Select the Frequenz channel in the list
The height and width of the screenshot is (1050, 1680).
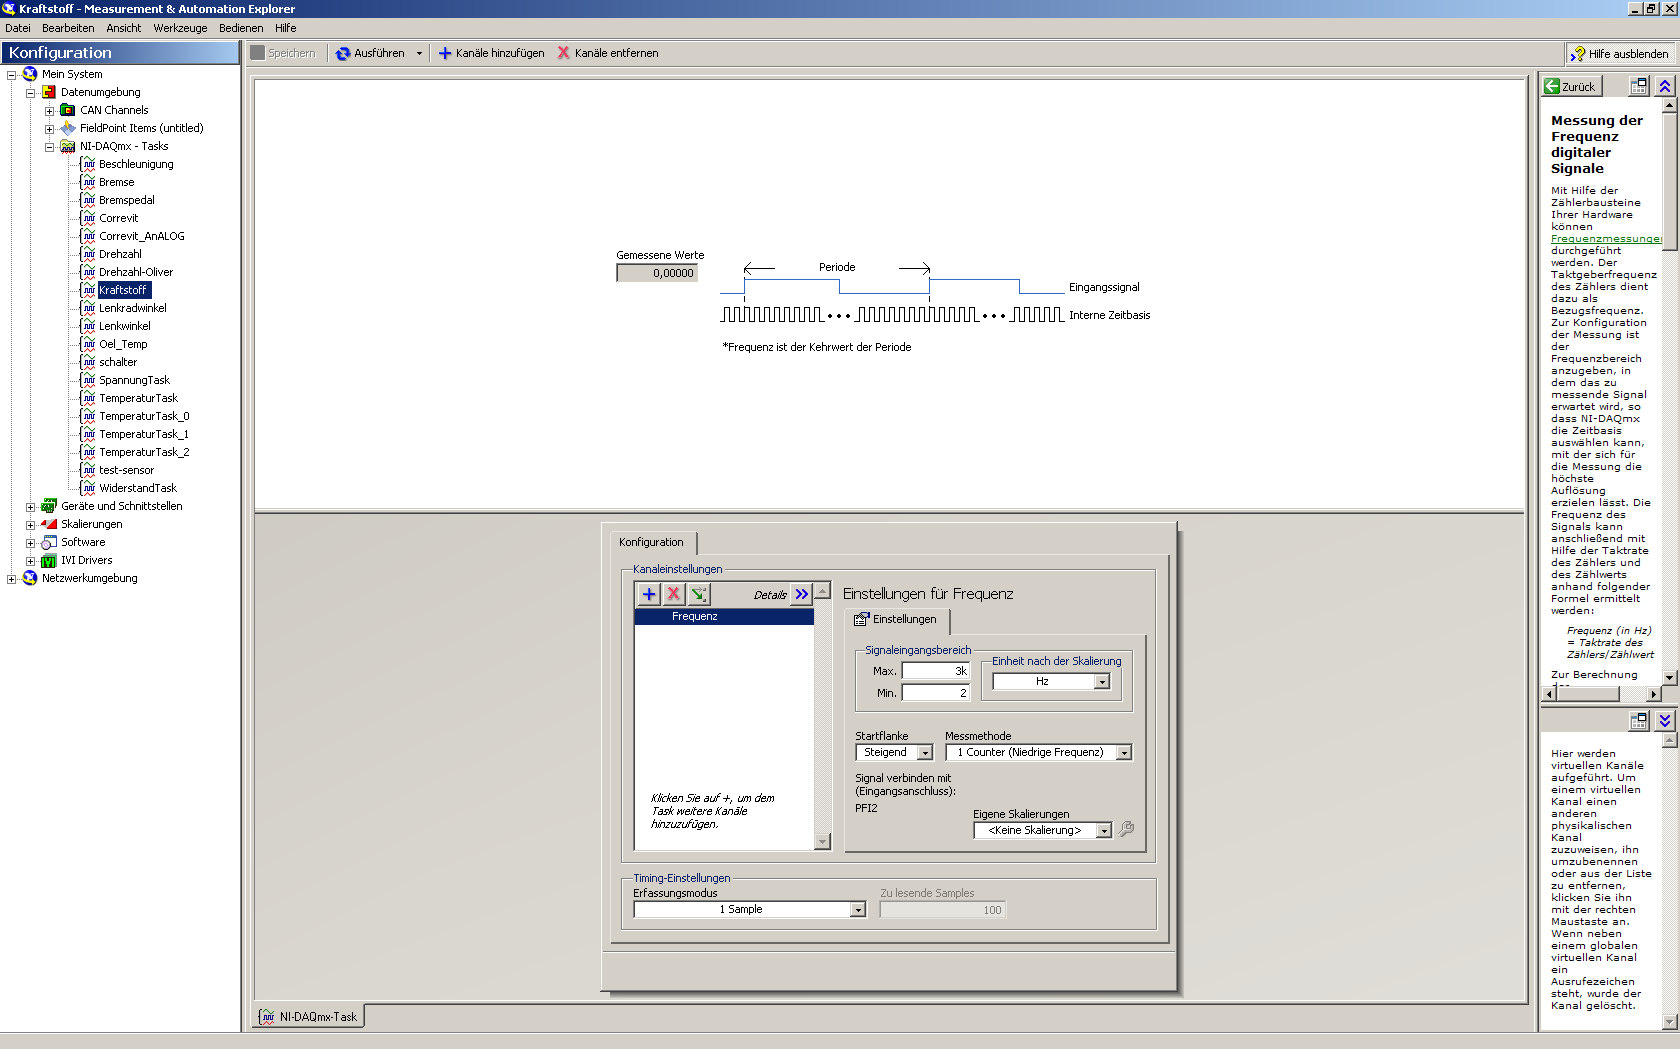click(724, 617)
